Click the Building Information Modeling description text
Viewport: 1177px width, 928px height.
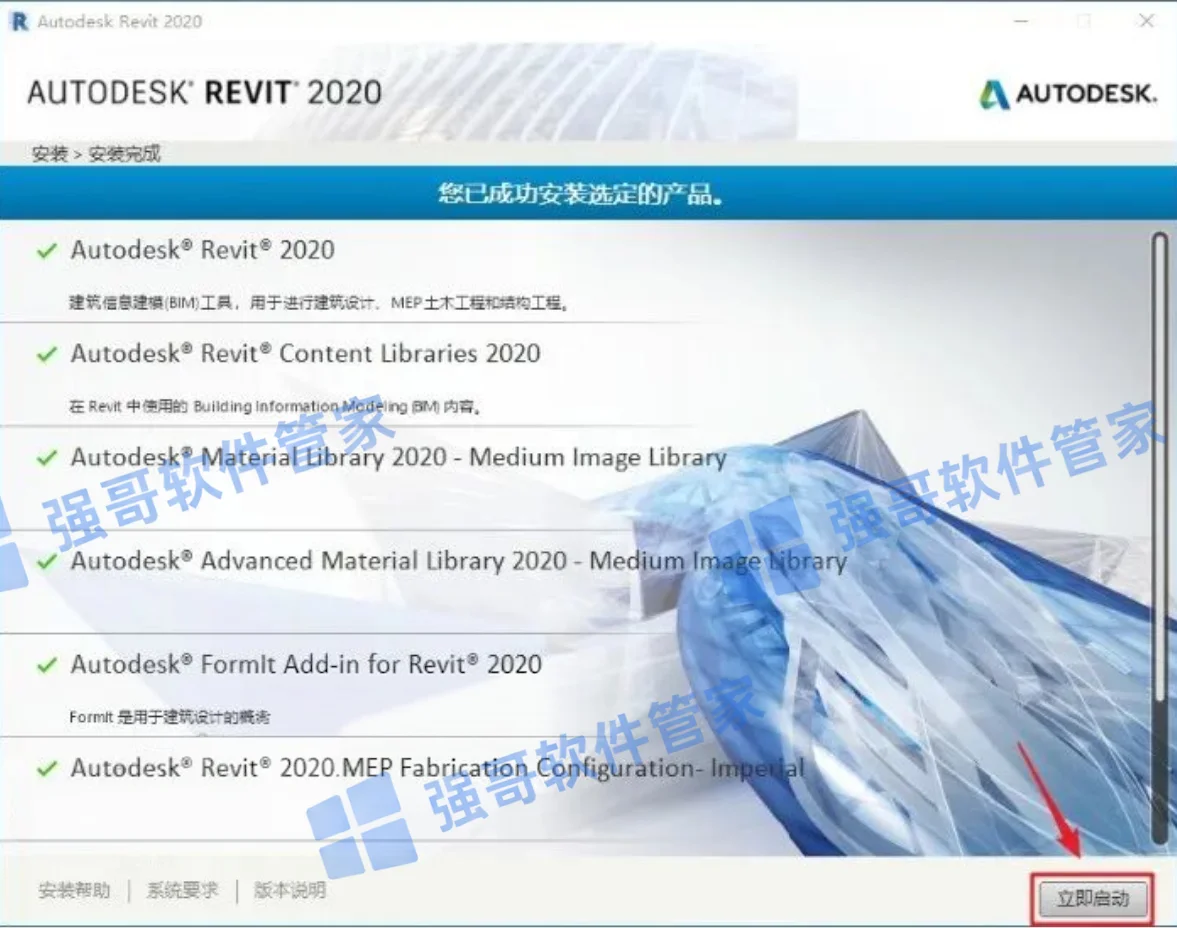click(x=275, y=406)
